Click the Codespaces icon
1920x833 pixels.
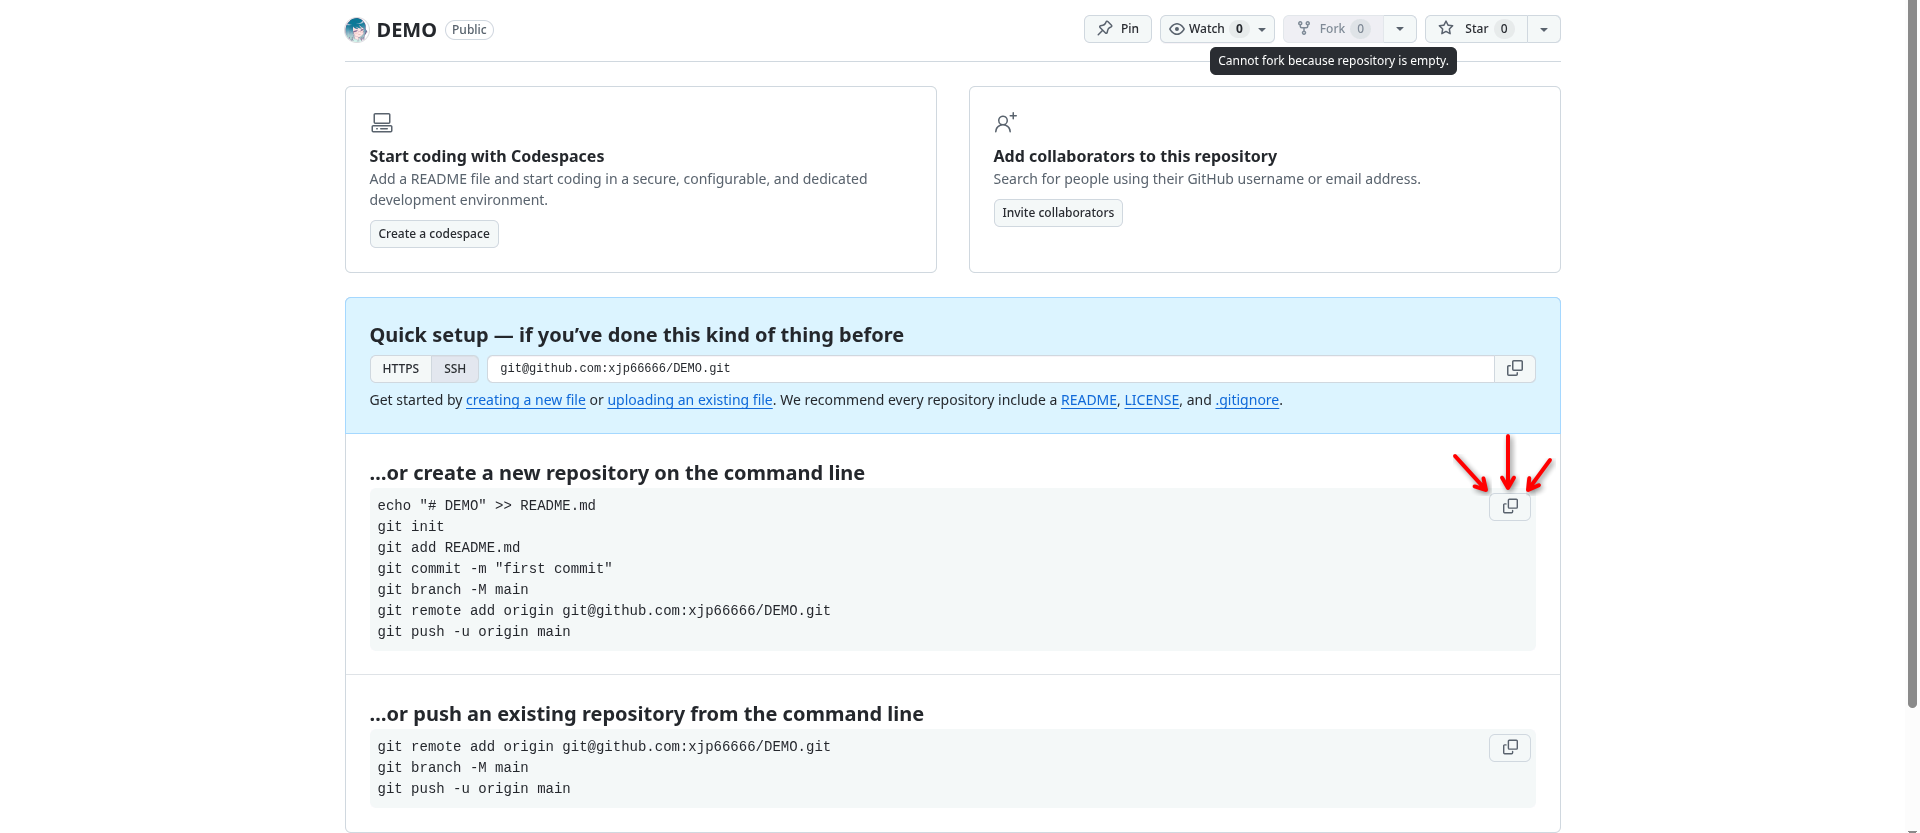pyautogui.click(x=382, y=123)
